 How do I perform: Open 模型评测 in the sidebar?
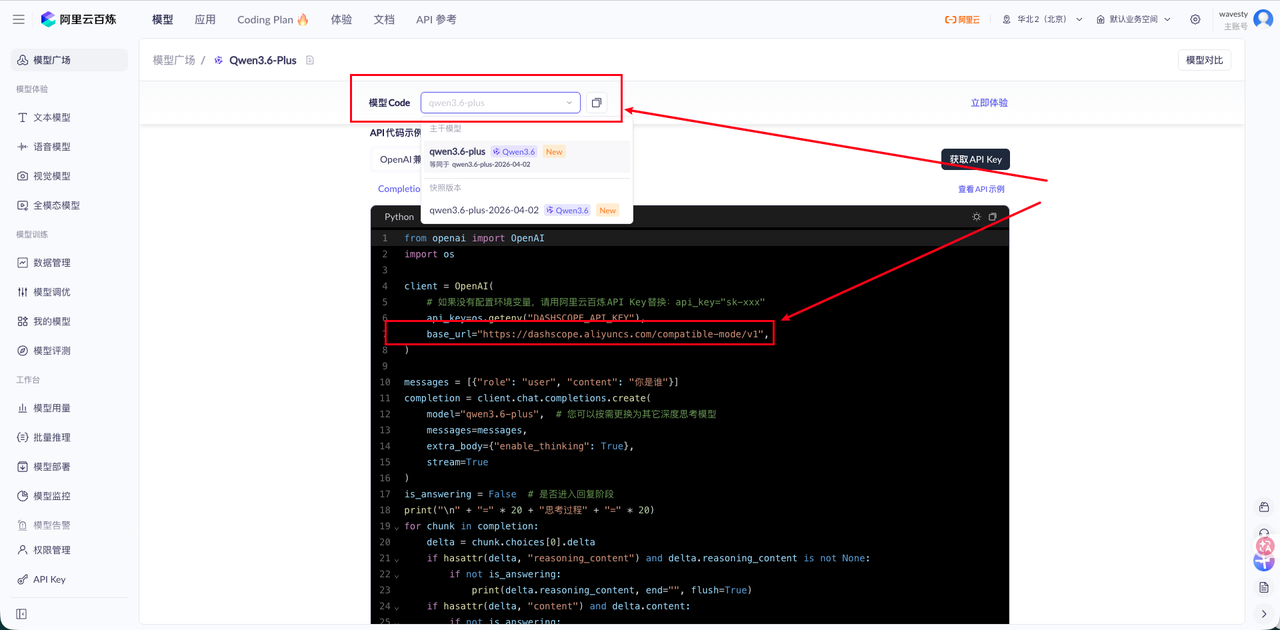tap(69, 351)
